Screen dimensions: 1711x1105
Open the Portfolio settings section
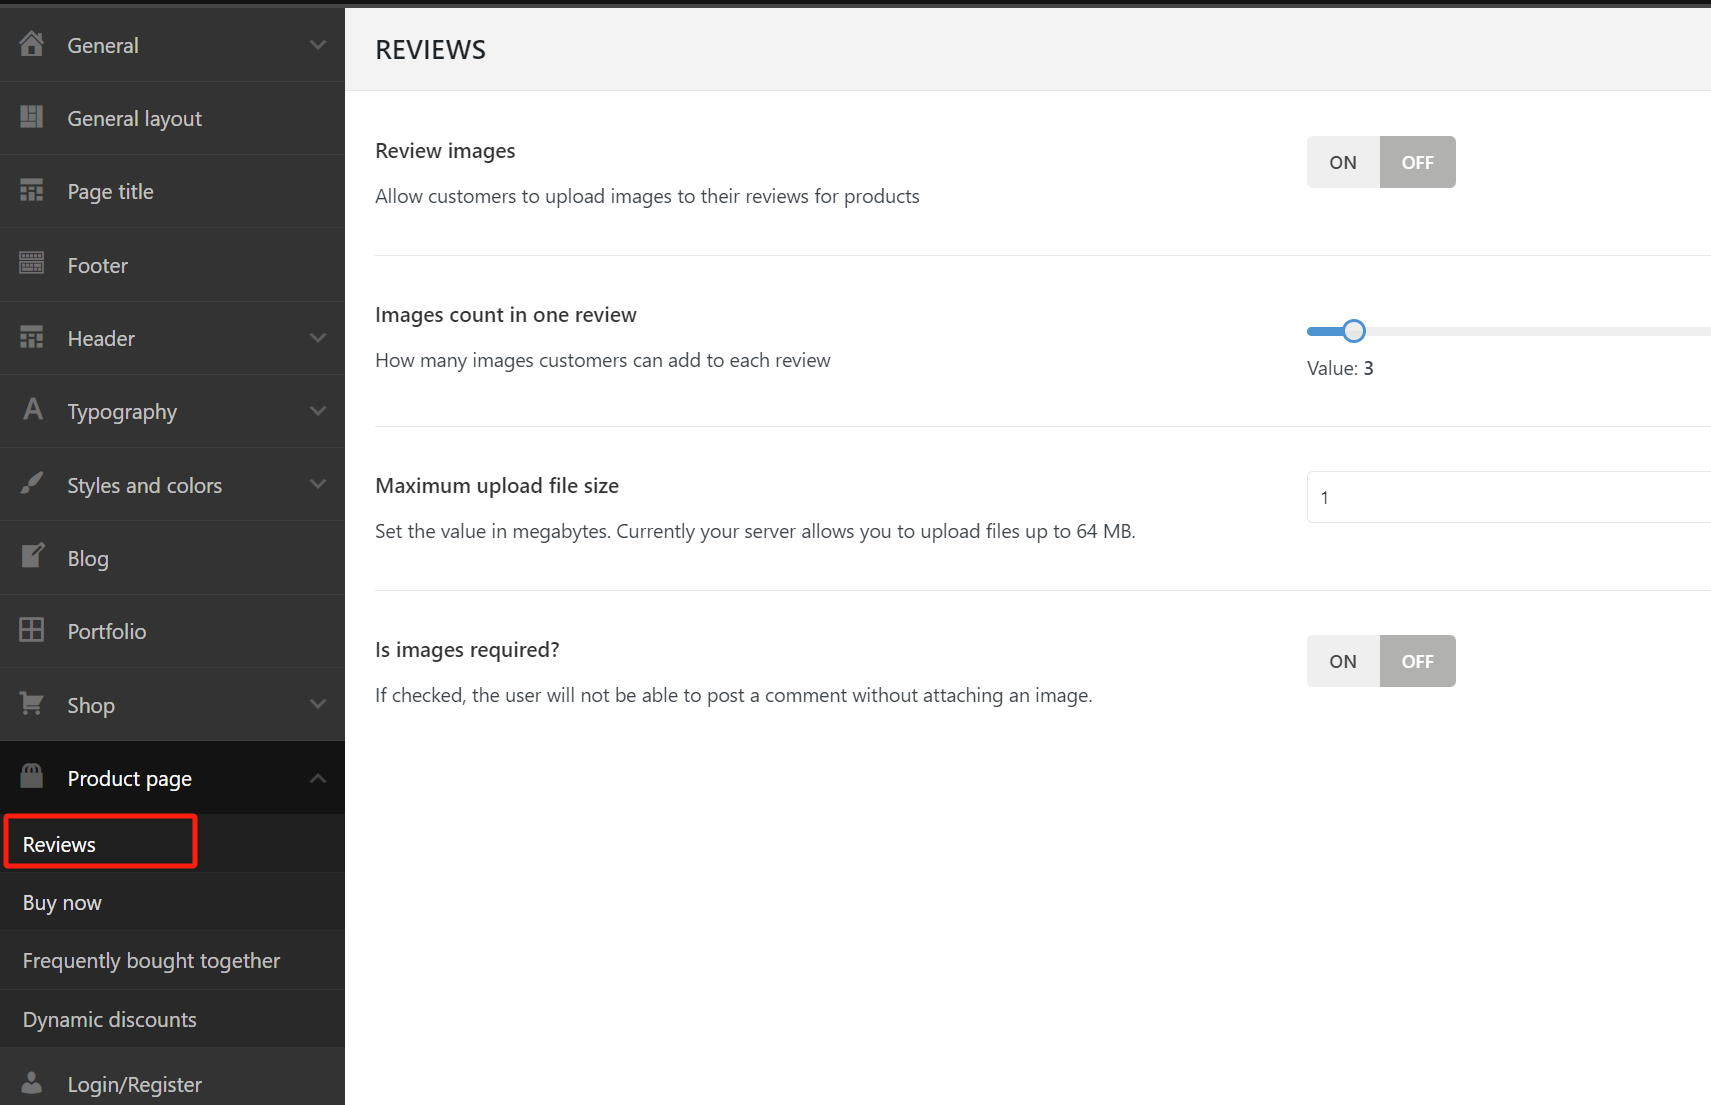click(x=107, y=632)
